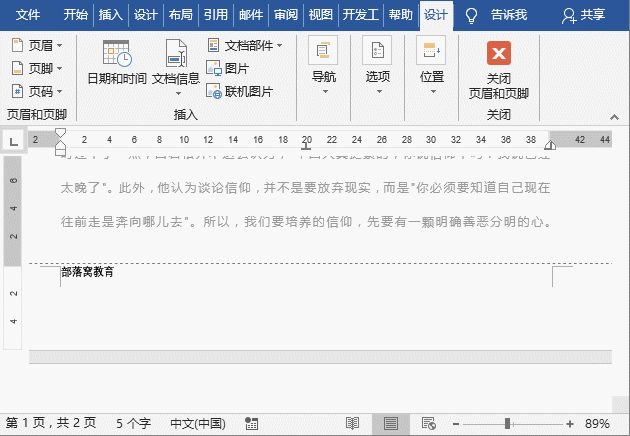The image size is (630, 436).
Task: Click the 文档信息 document info icon
Action: point(176,53)
